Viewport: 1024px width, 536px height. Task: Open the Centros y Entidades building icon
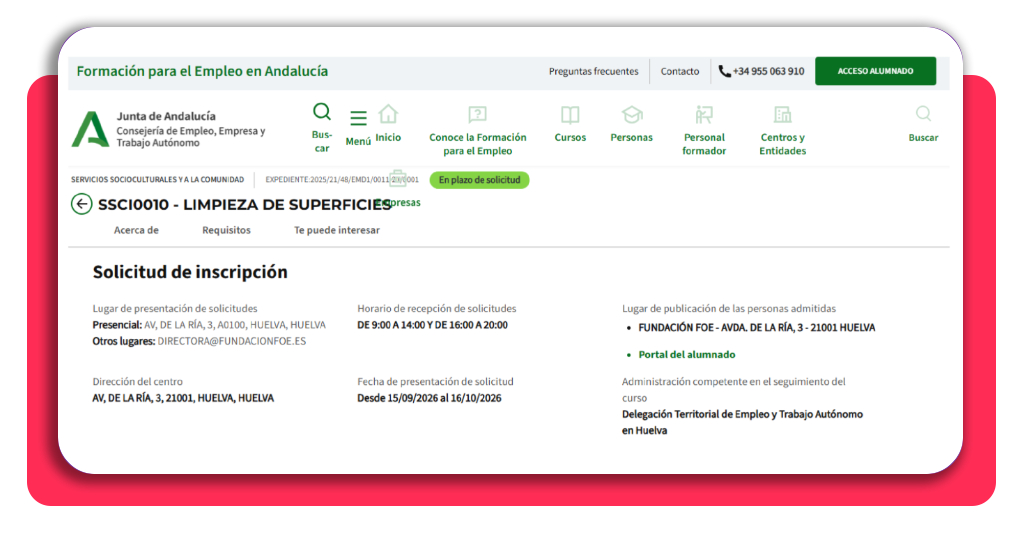pyautogui.click(x=782, y=115)
